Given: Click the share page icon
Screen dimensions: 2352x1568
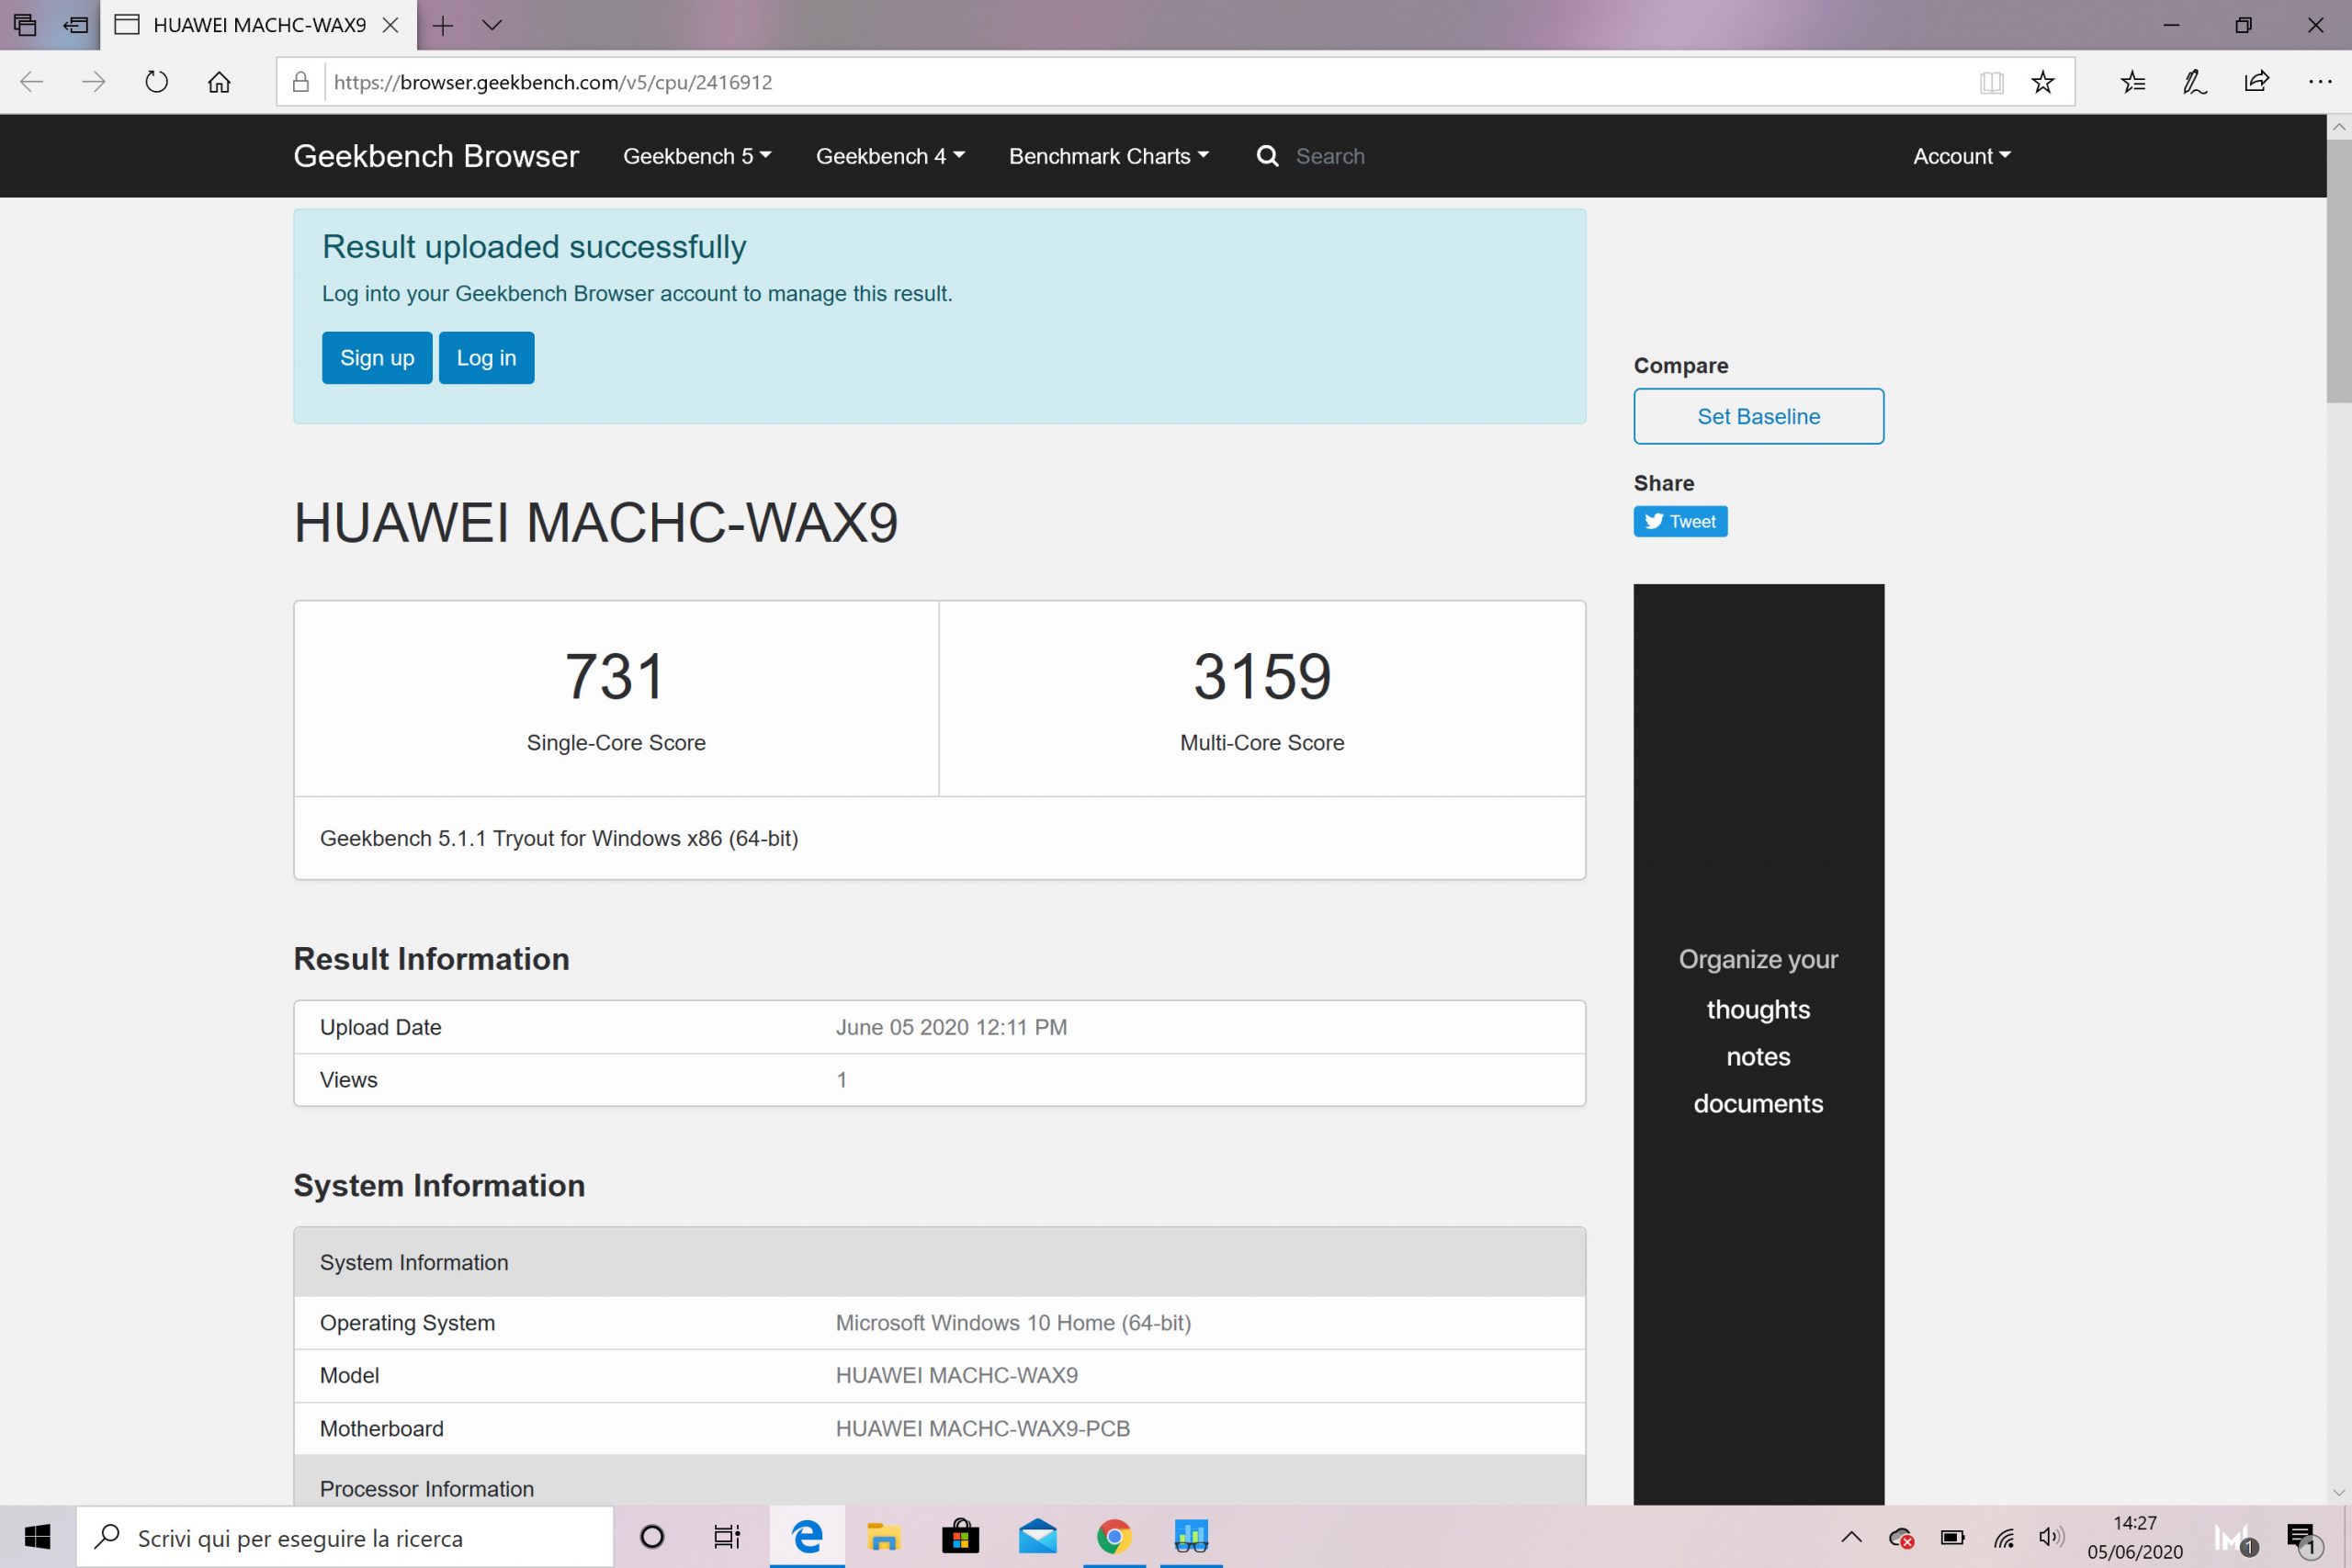Looking at the screenshot, I should tap(2257, 82).
